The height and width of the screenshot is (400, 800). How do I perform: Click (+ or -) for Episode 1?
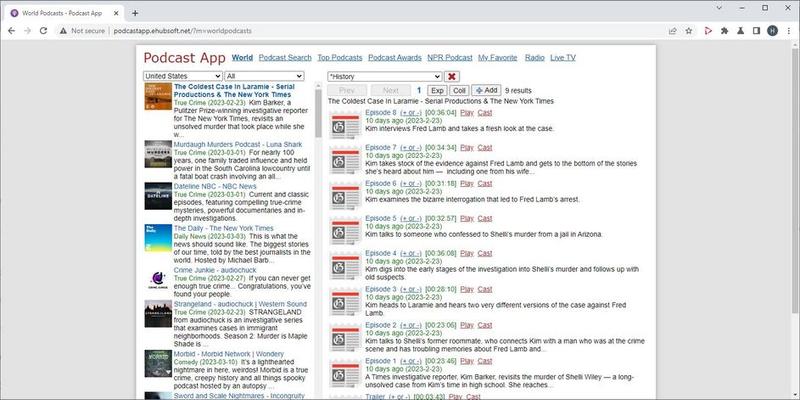coord(411,361)
